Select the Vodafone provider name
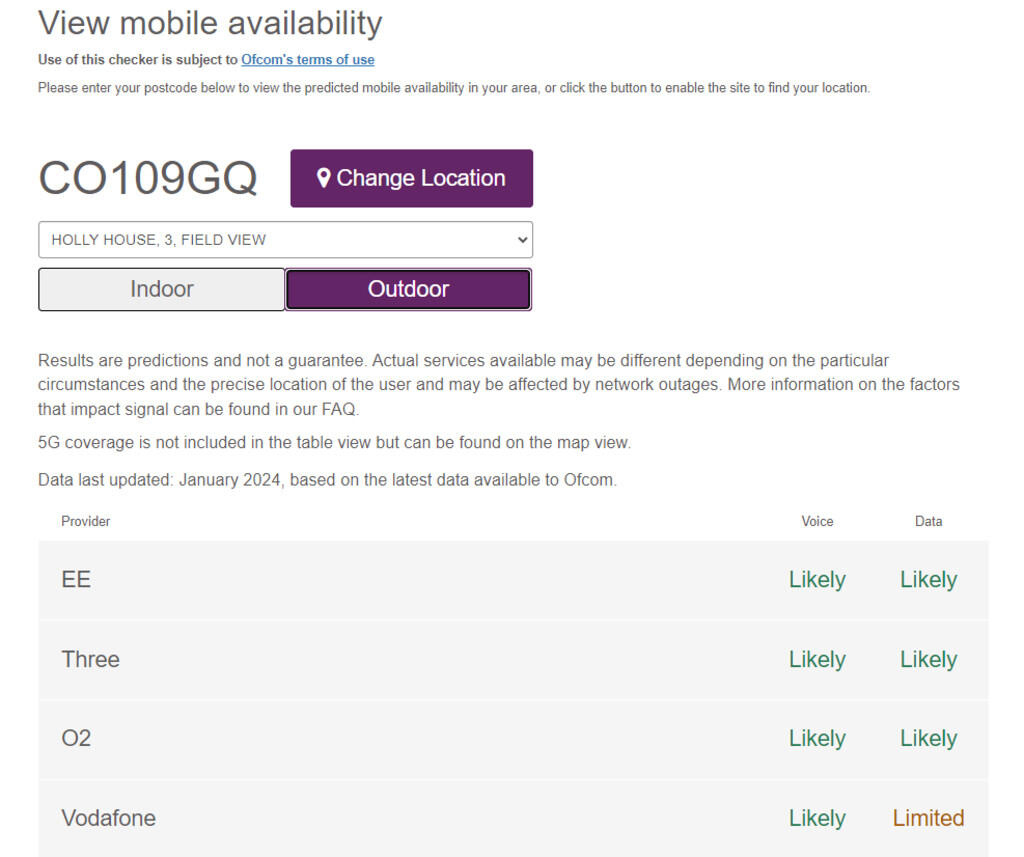Screen dimensions: 1024x857 pos(108,818)
